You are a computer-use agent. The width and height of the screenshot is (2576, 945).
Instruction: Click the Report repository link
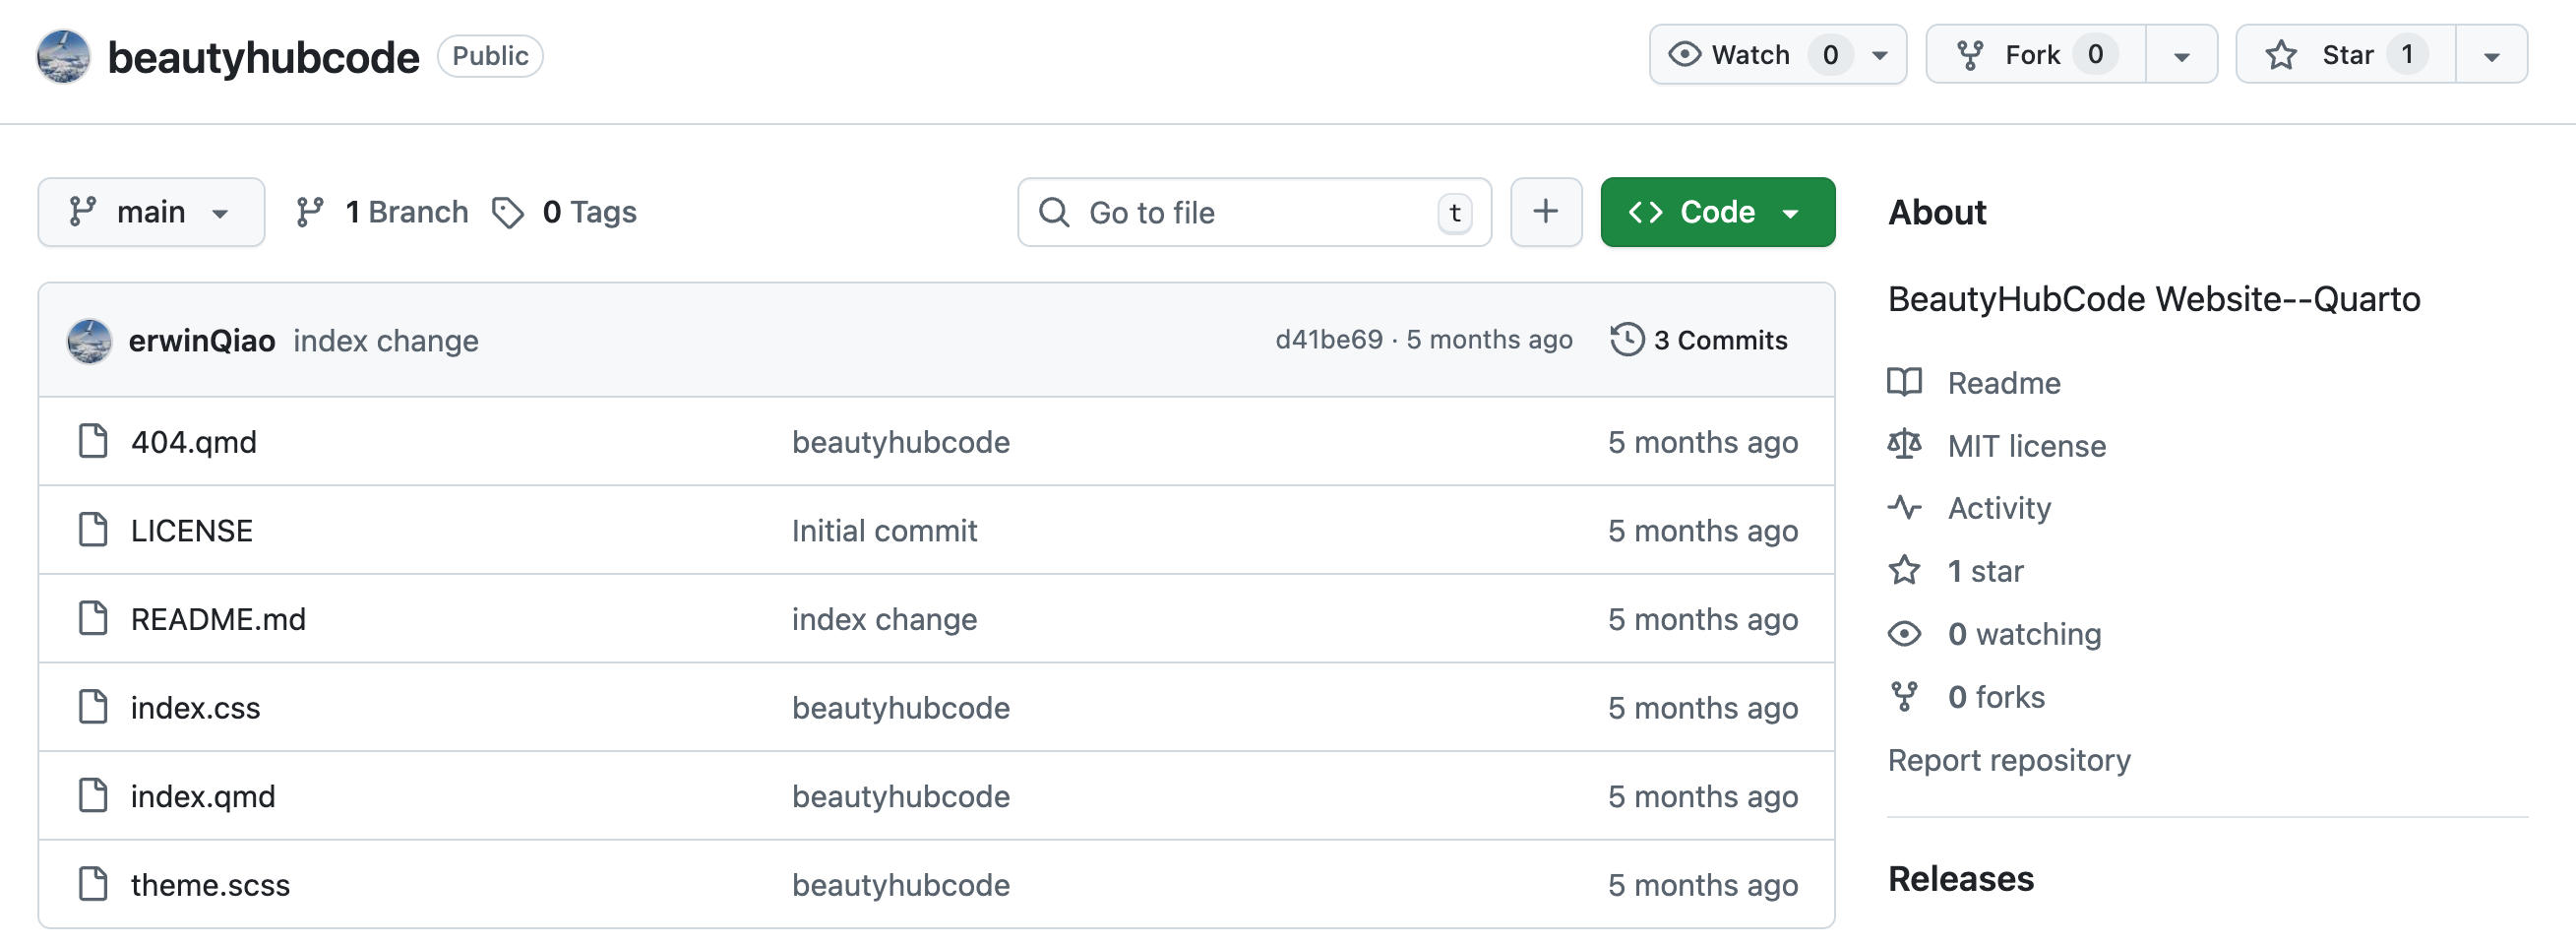(x=2008, y=760)
